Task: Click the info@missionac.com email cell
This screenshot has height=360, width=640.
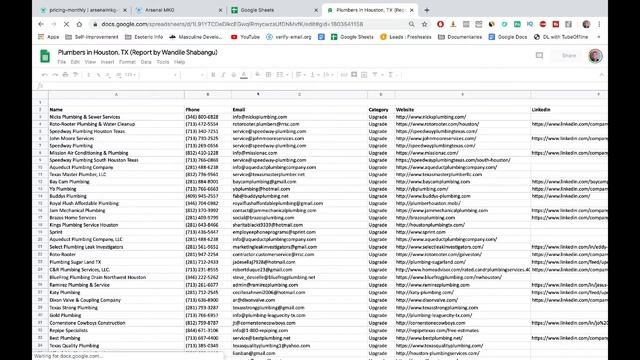Action: tap(299, 153)
